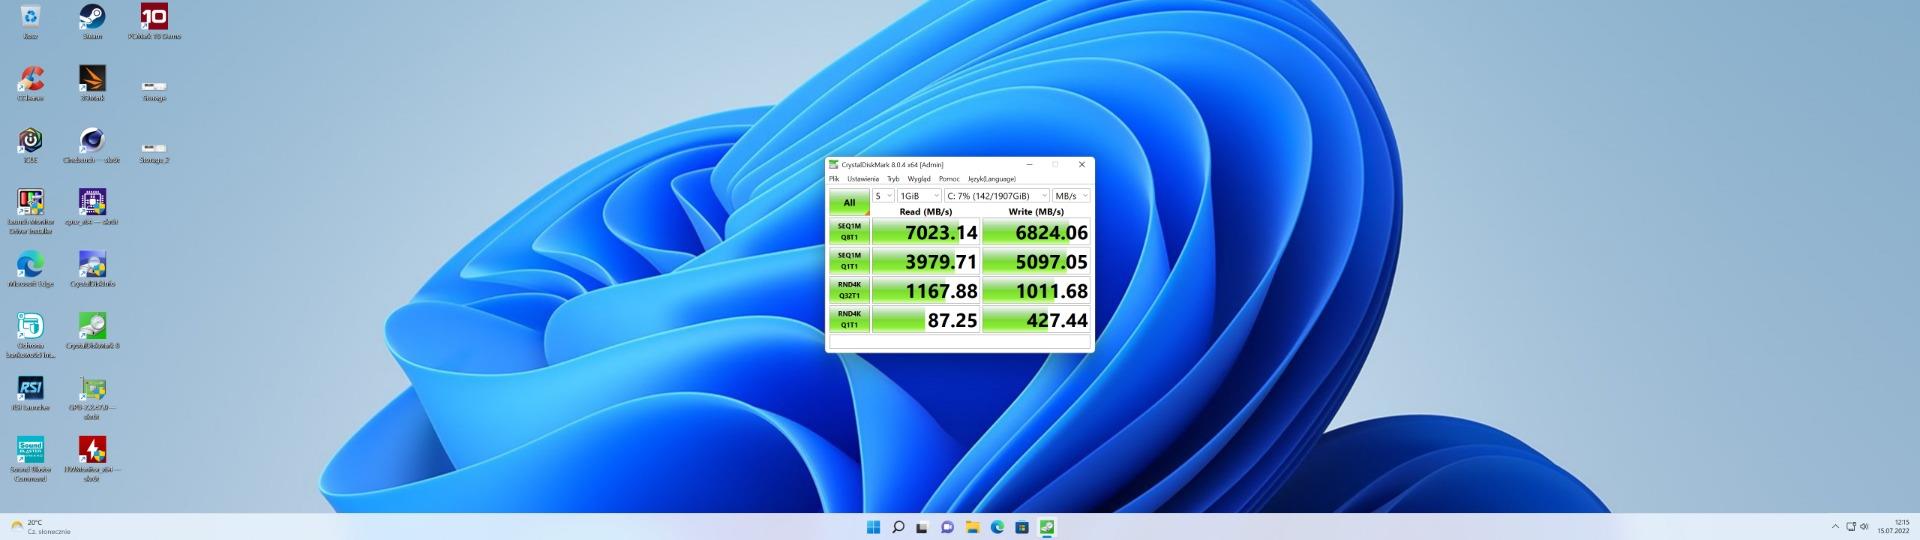Click the taskbar Search magnifier icon
The image size is (1920, 540).
coord(898,527)
